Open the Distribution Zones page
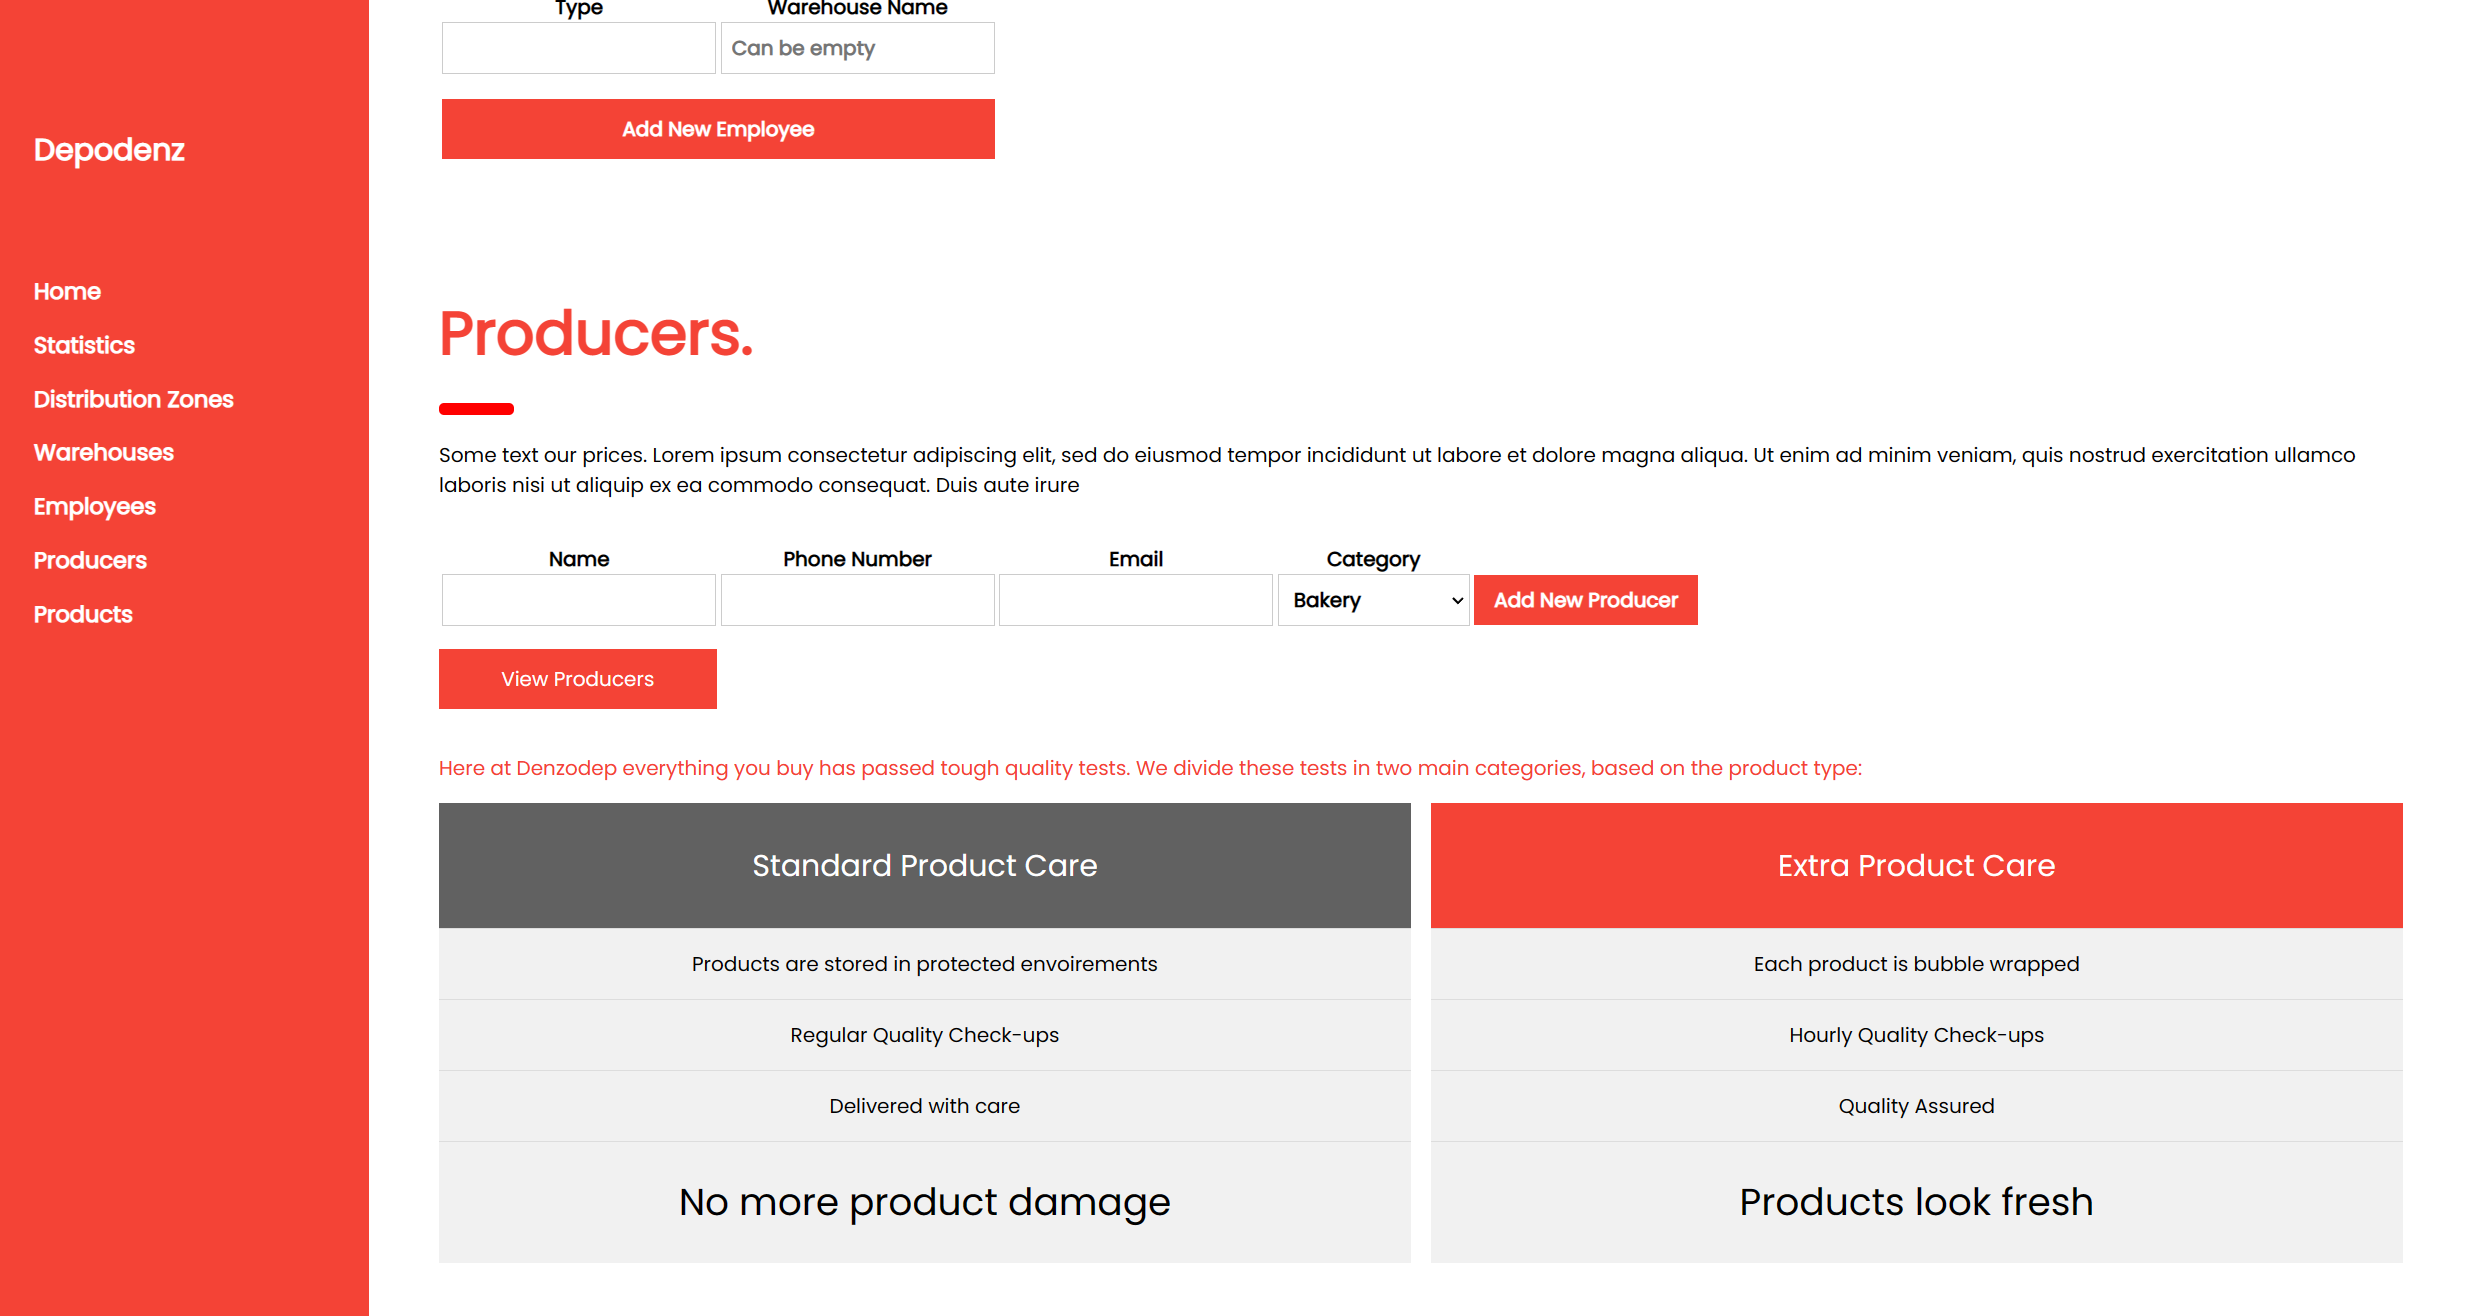The image size is (2472, 1316). [133, 399]
